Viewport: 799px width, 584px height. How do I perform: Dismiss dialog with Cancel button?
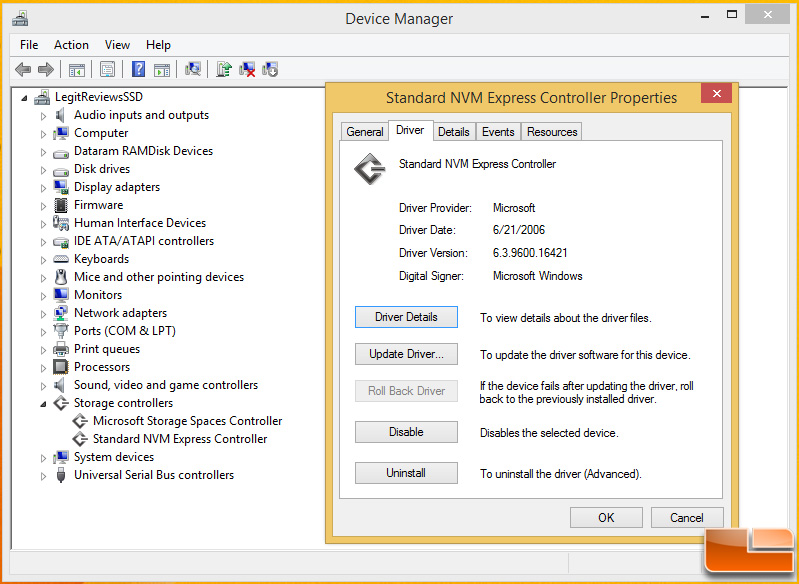pyautogui.click(x=686, y=518)
